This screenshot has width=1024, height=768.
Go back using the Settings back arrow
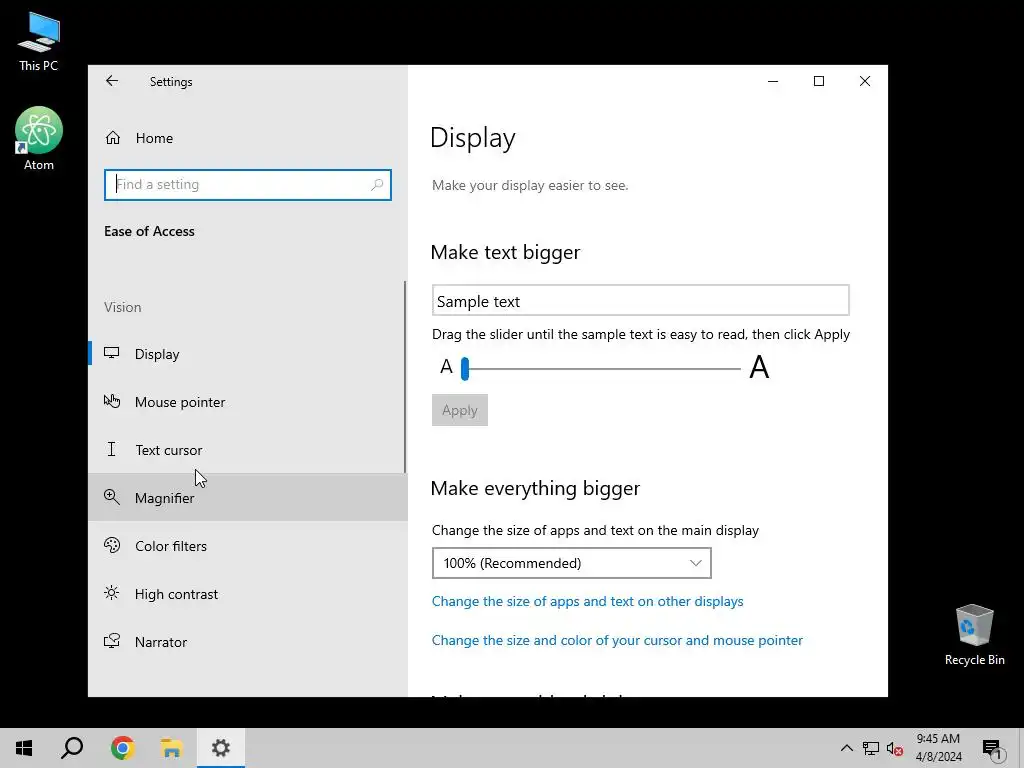tap(112, 81)
